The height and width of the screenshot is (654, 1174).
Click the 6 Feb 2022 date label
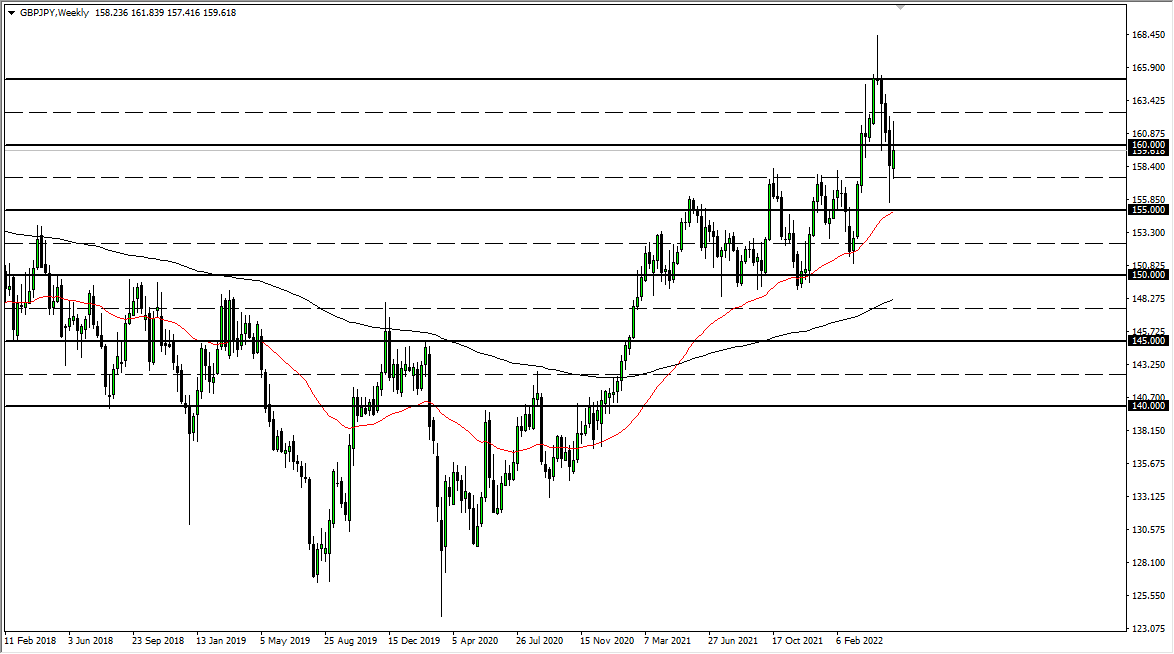[862, 641]
